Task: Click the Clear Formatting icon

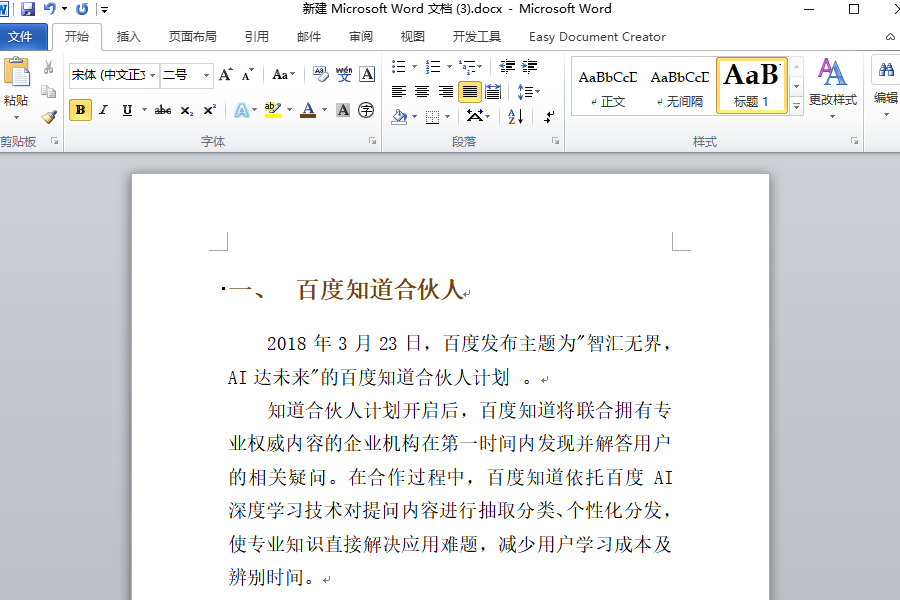Action: pos(321,74)
